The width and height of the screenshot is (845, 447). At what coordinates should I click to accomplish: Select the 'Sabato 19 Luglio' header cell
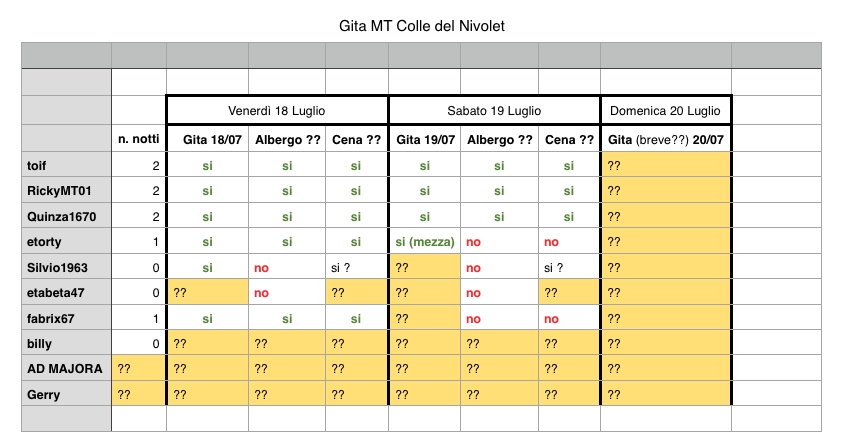tap(494, 111)
